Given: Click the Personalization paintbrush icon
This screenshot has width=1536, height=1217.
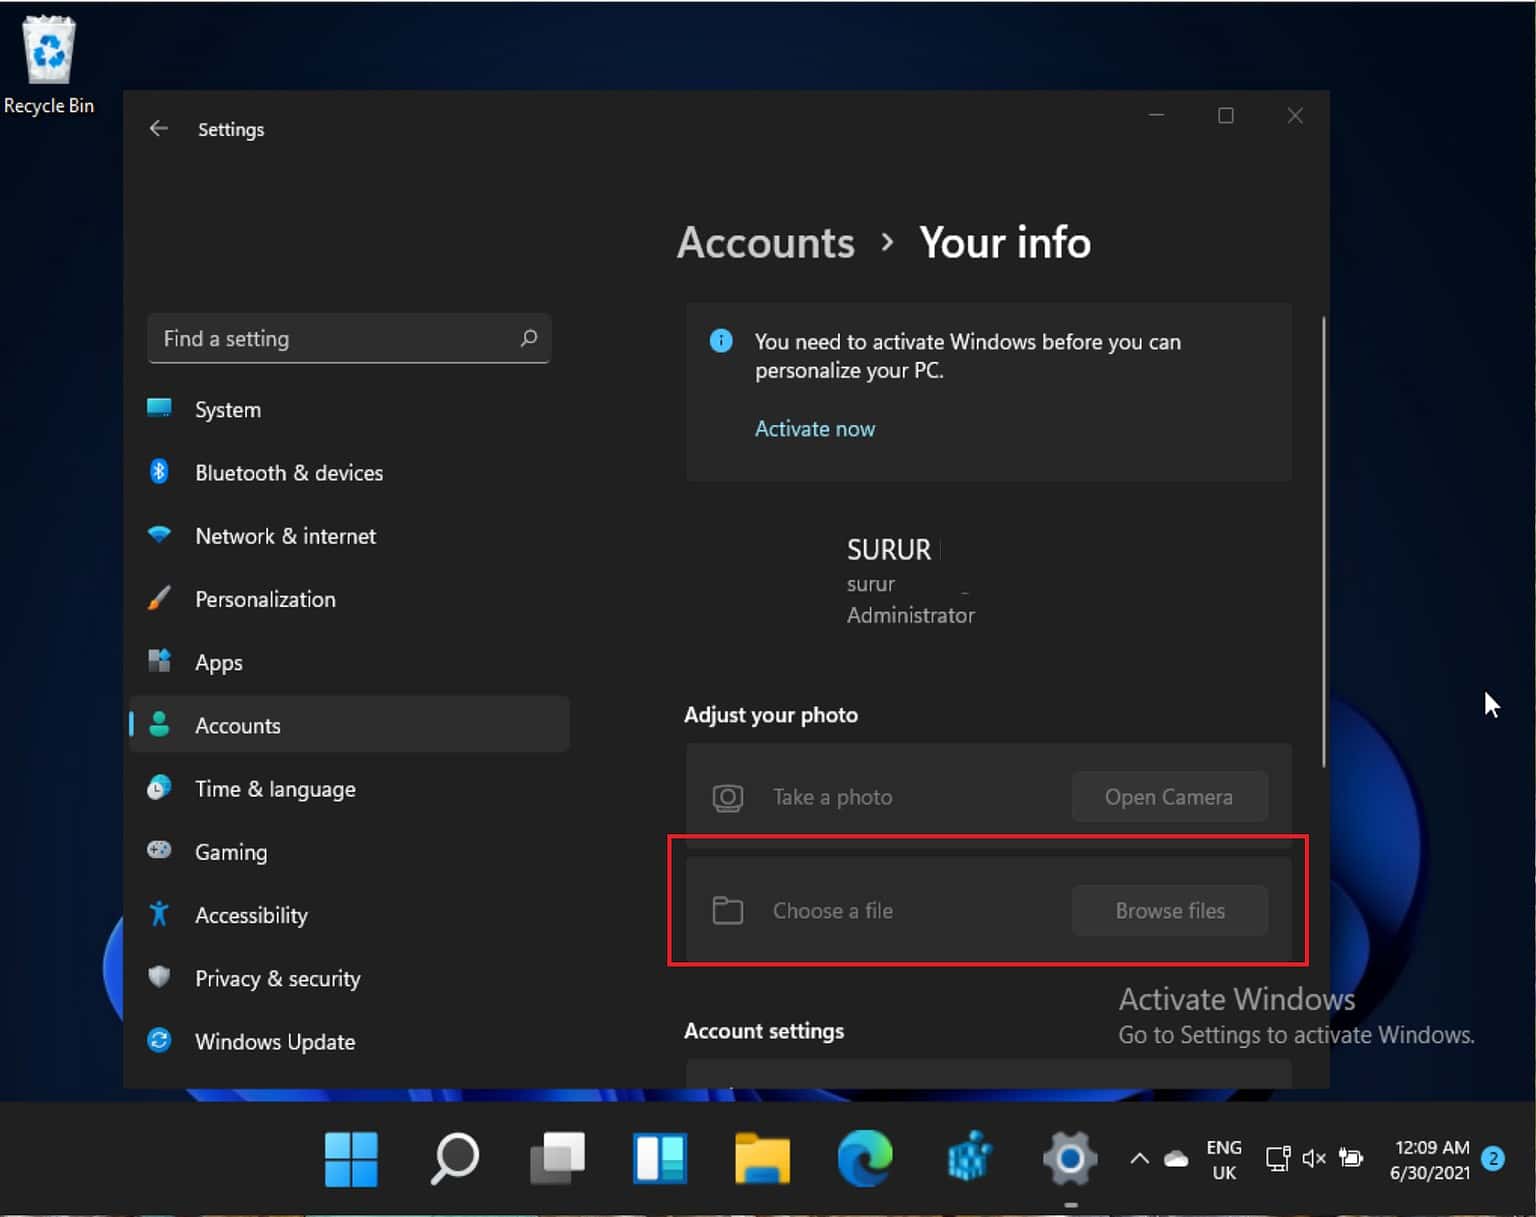Looking at the screenshot, I should pos(160,599).
